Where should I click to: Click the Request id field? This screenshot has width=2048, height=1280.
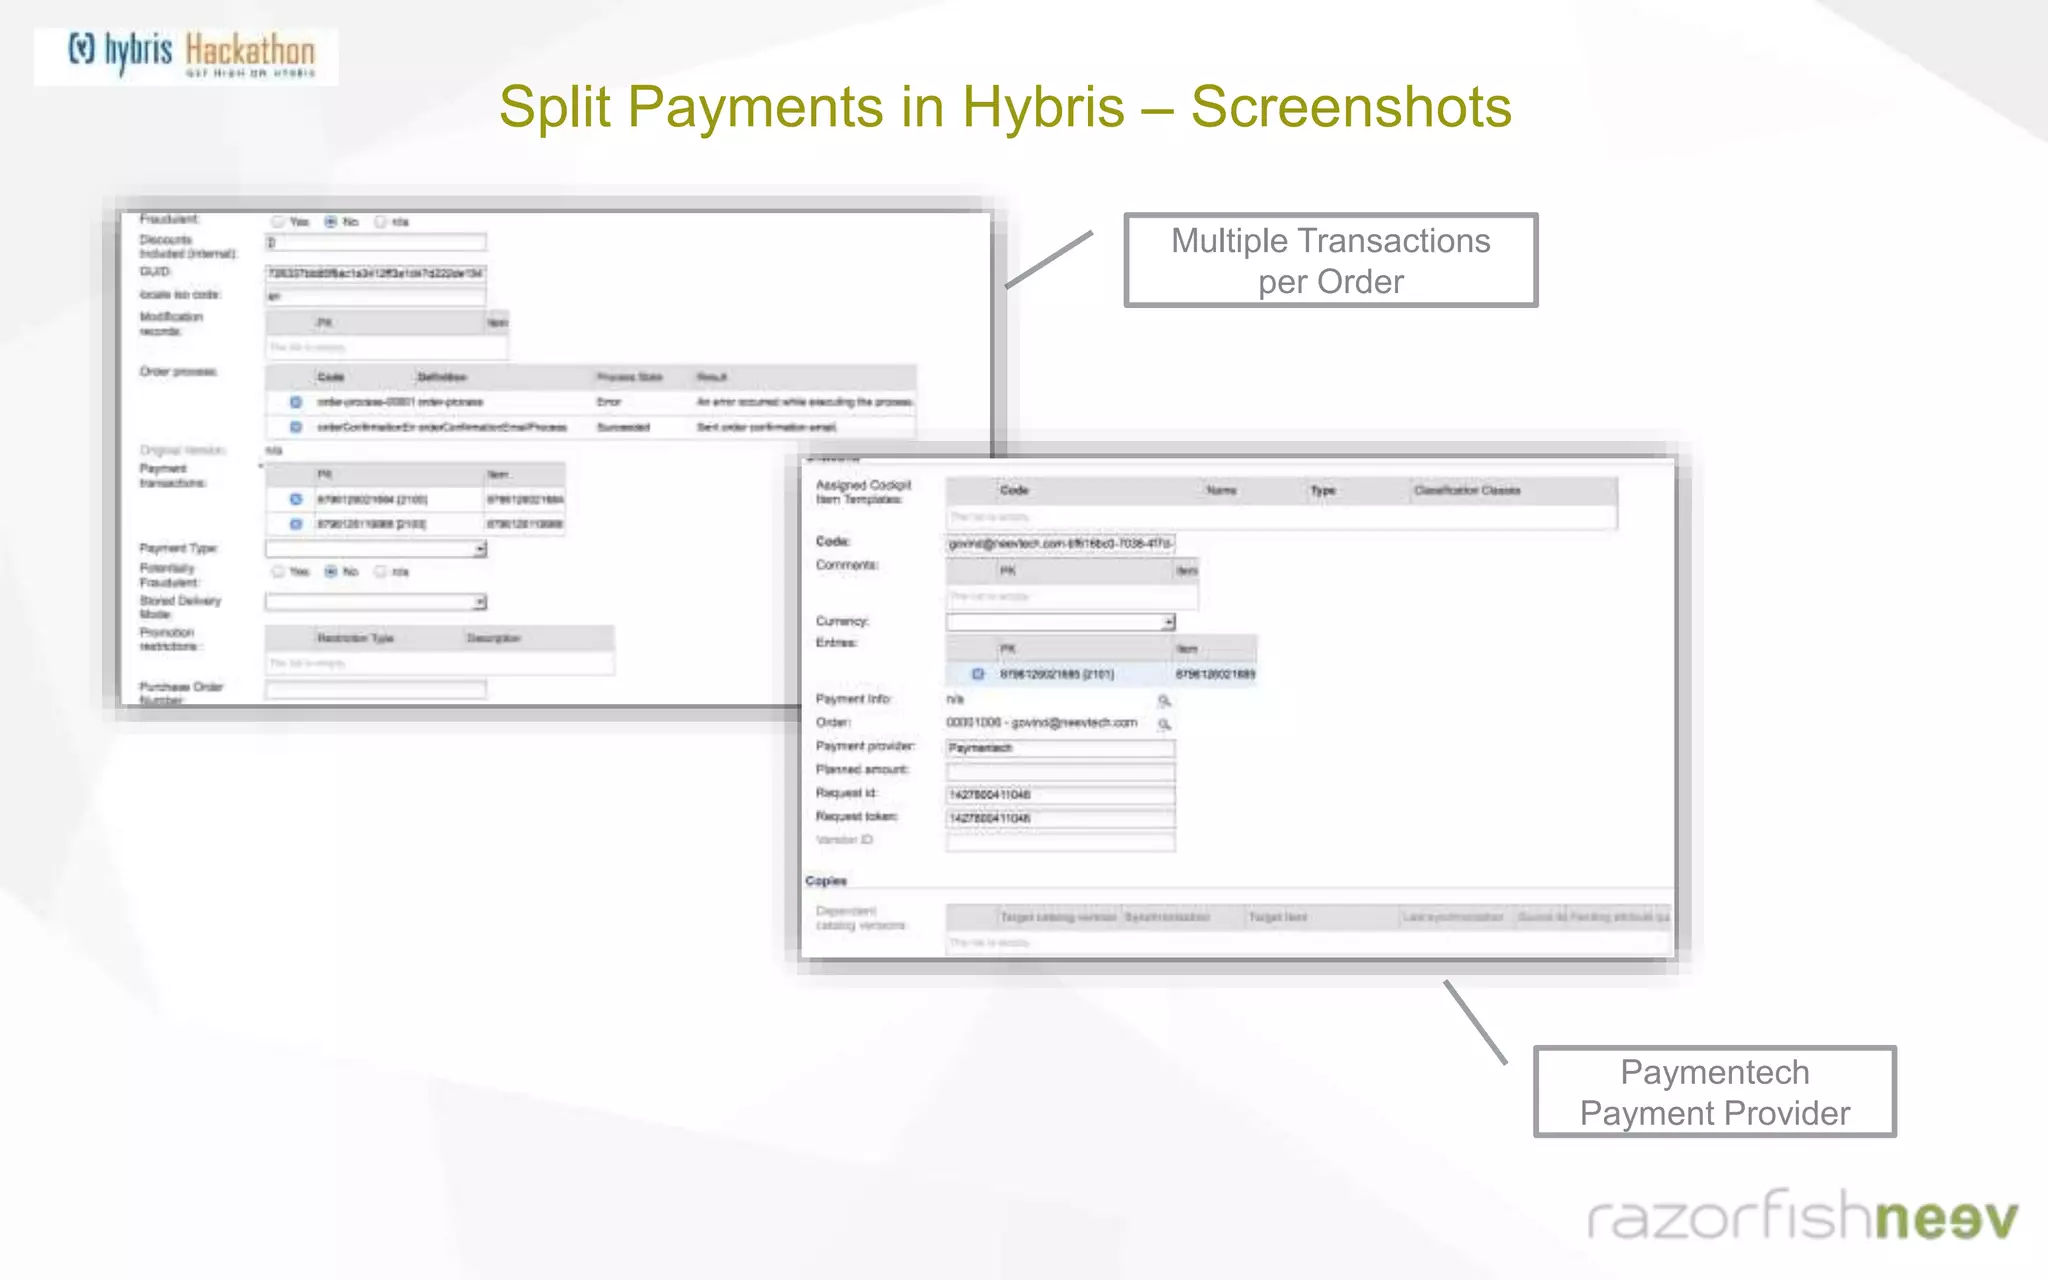point(1061,795)
